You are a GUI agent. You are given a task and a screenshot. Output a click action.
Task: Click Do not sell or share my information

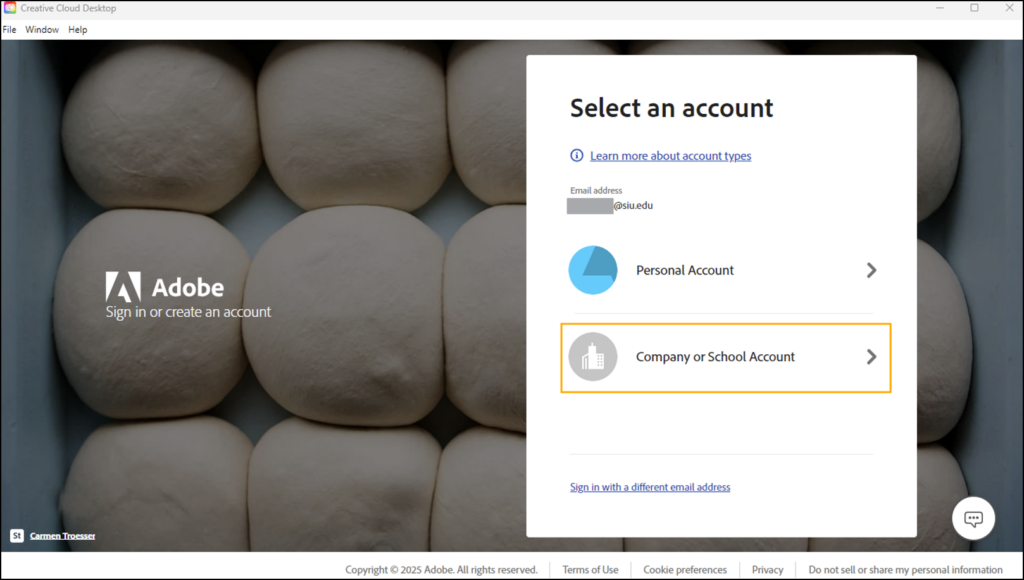[905, 570]
